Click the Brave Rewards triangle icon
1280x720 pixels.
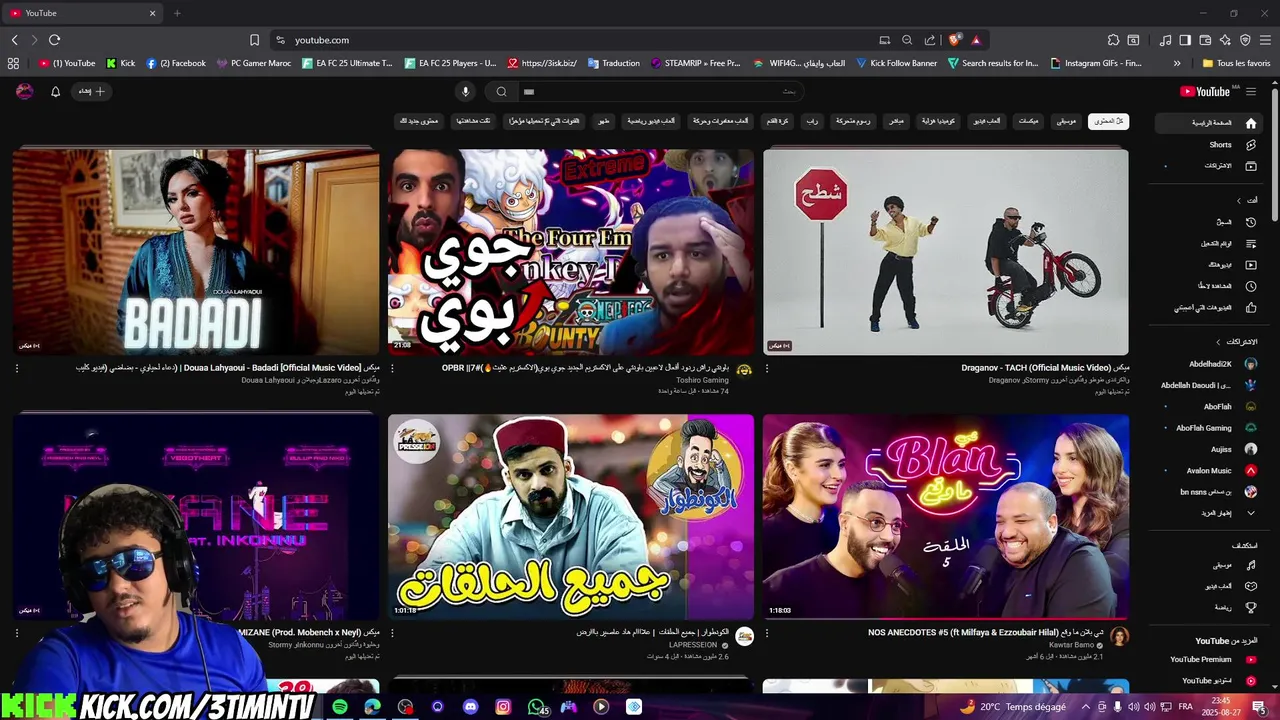pos(976,40)
